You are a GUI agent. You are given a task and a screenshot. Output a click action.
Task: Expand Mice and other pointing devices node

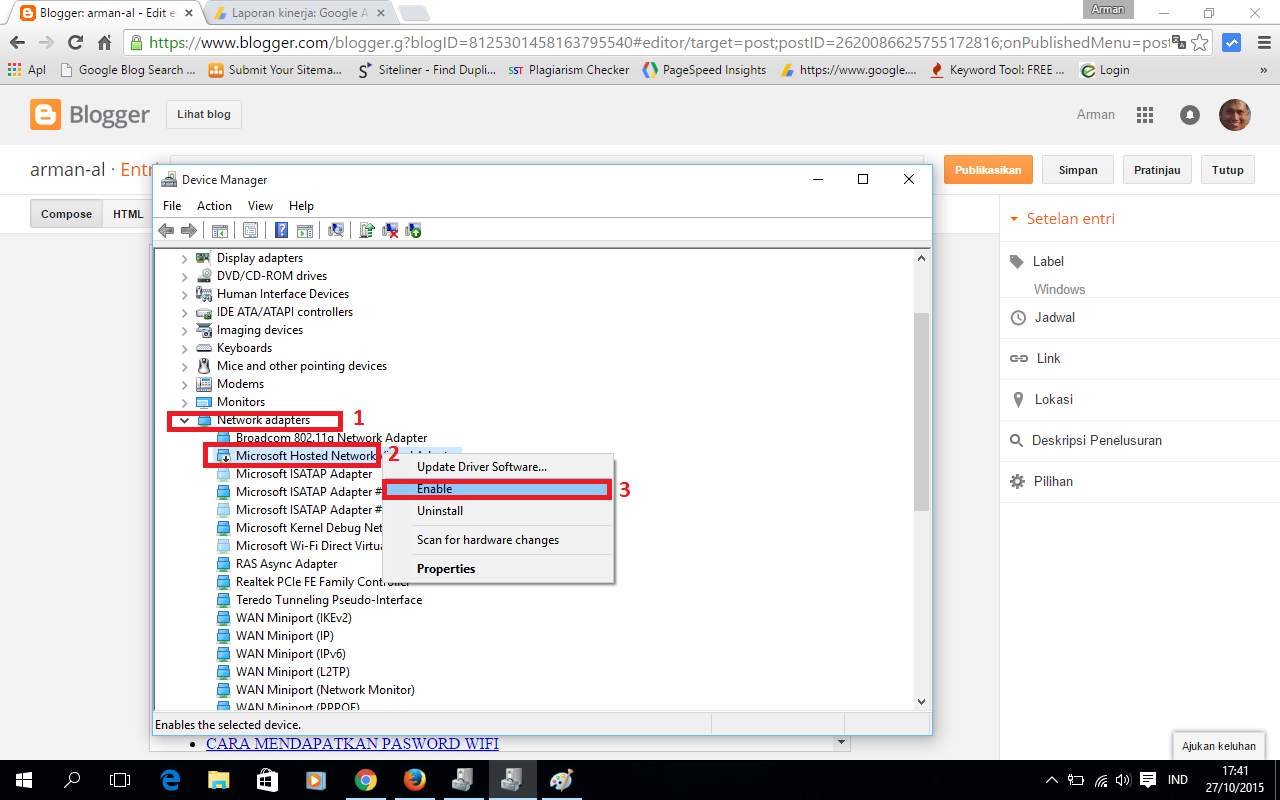tap(184, 366)
